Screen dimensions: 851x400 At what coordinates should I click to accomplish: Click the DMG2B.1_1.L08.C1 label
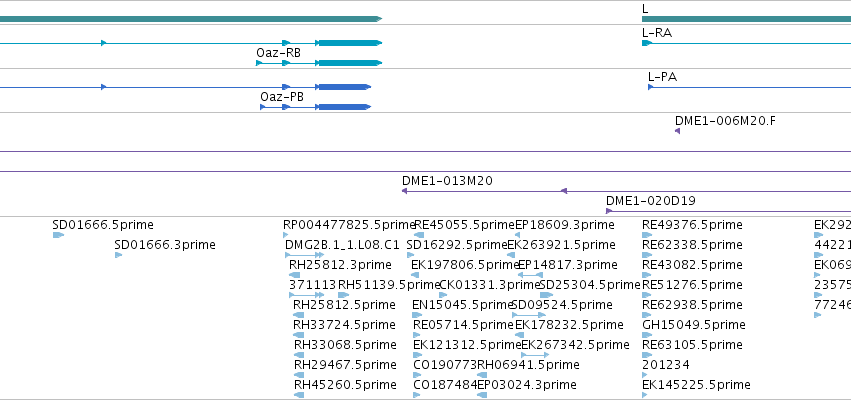point(342,245)
